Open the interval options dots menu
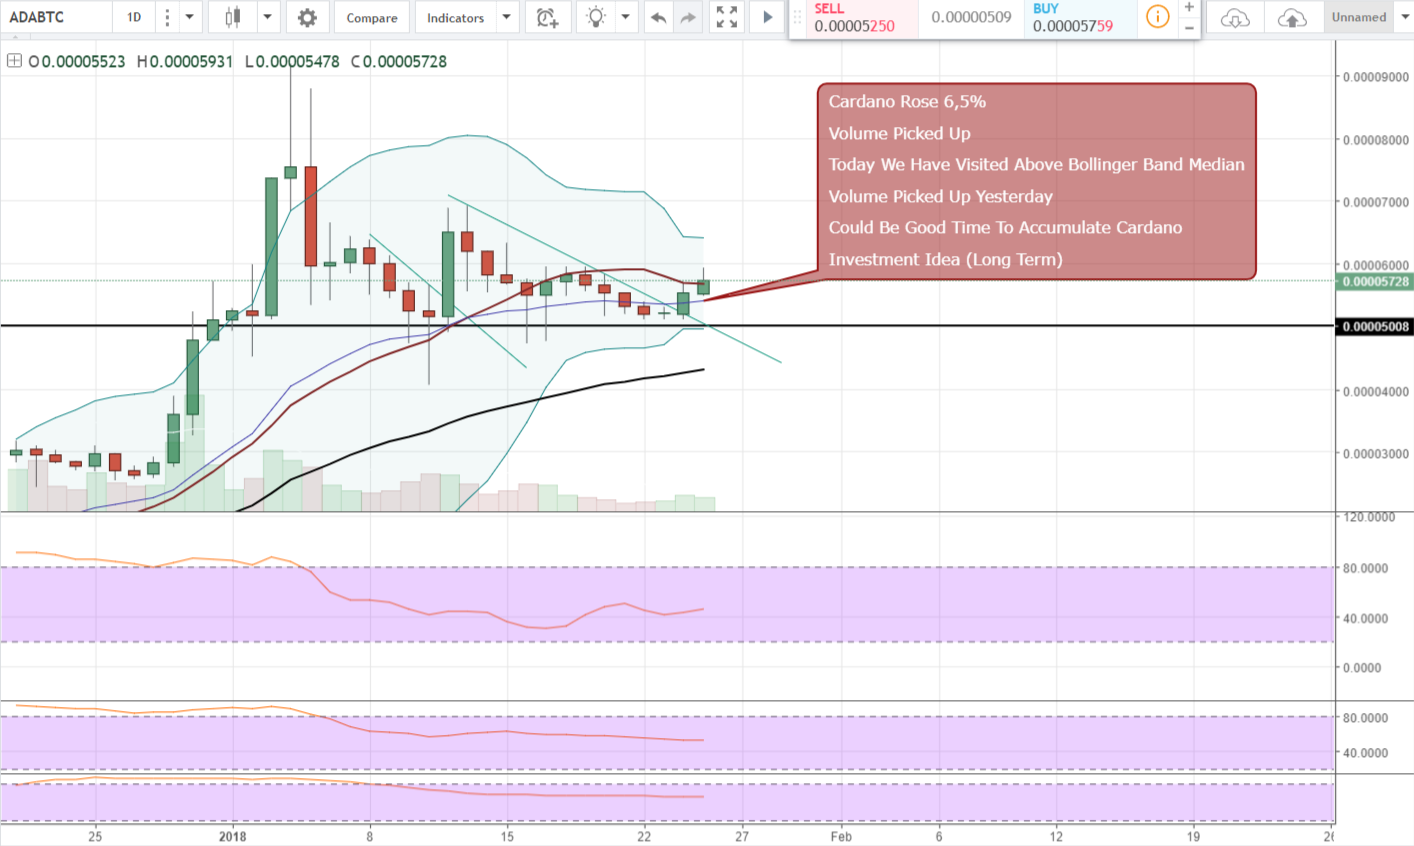 click(x=167, y=17)
